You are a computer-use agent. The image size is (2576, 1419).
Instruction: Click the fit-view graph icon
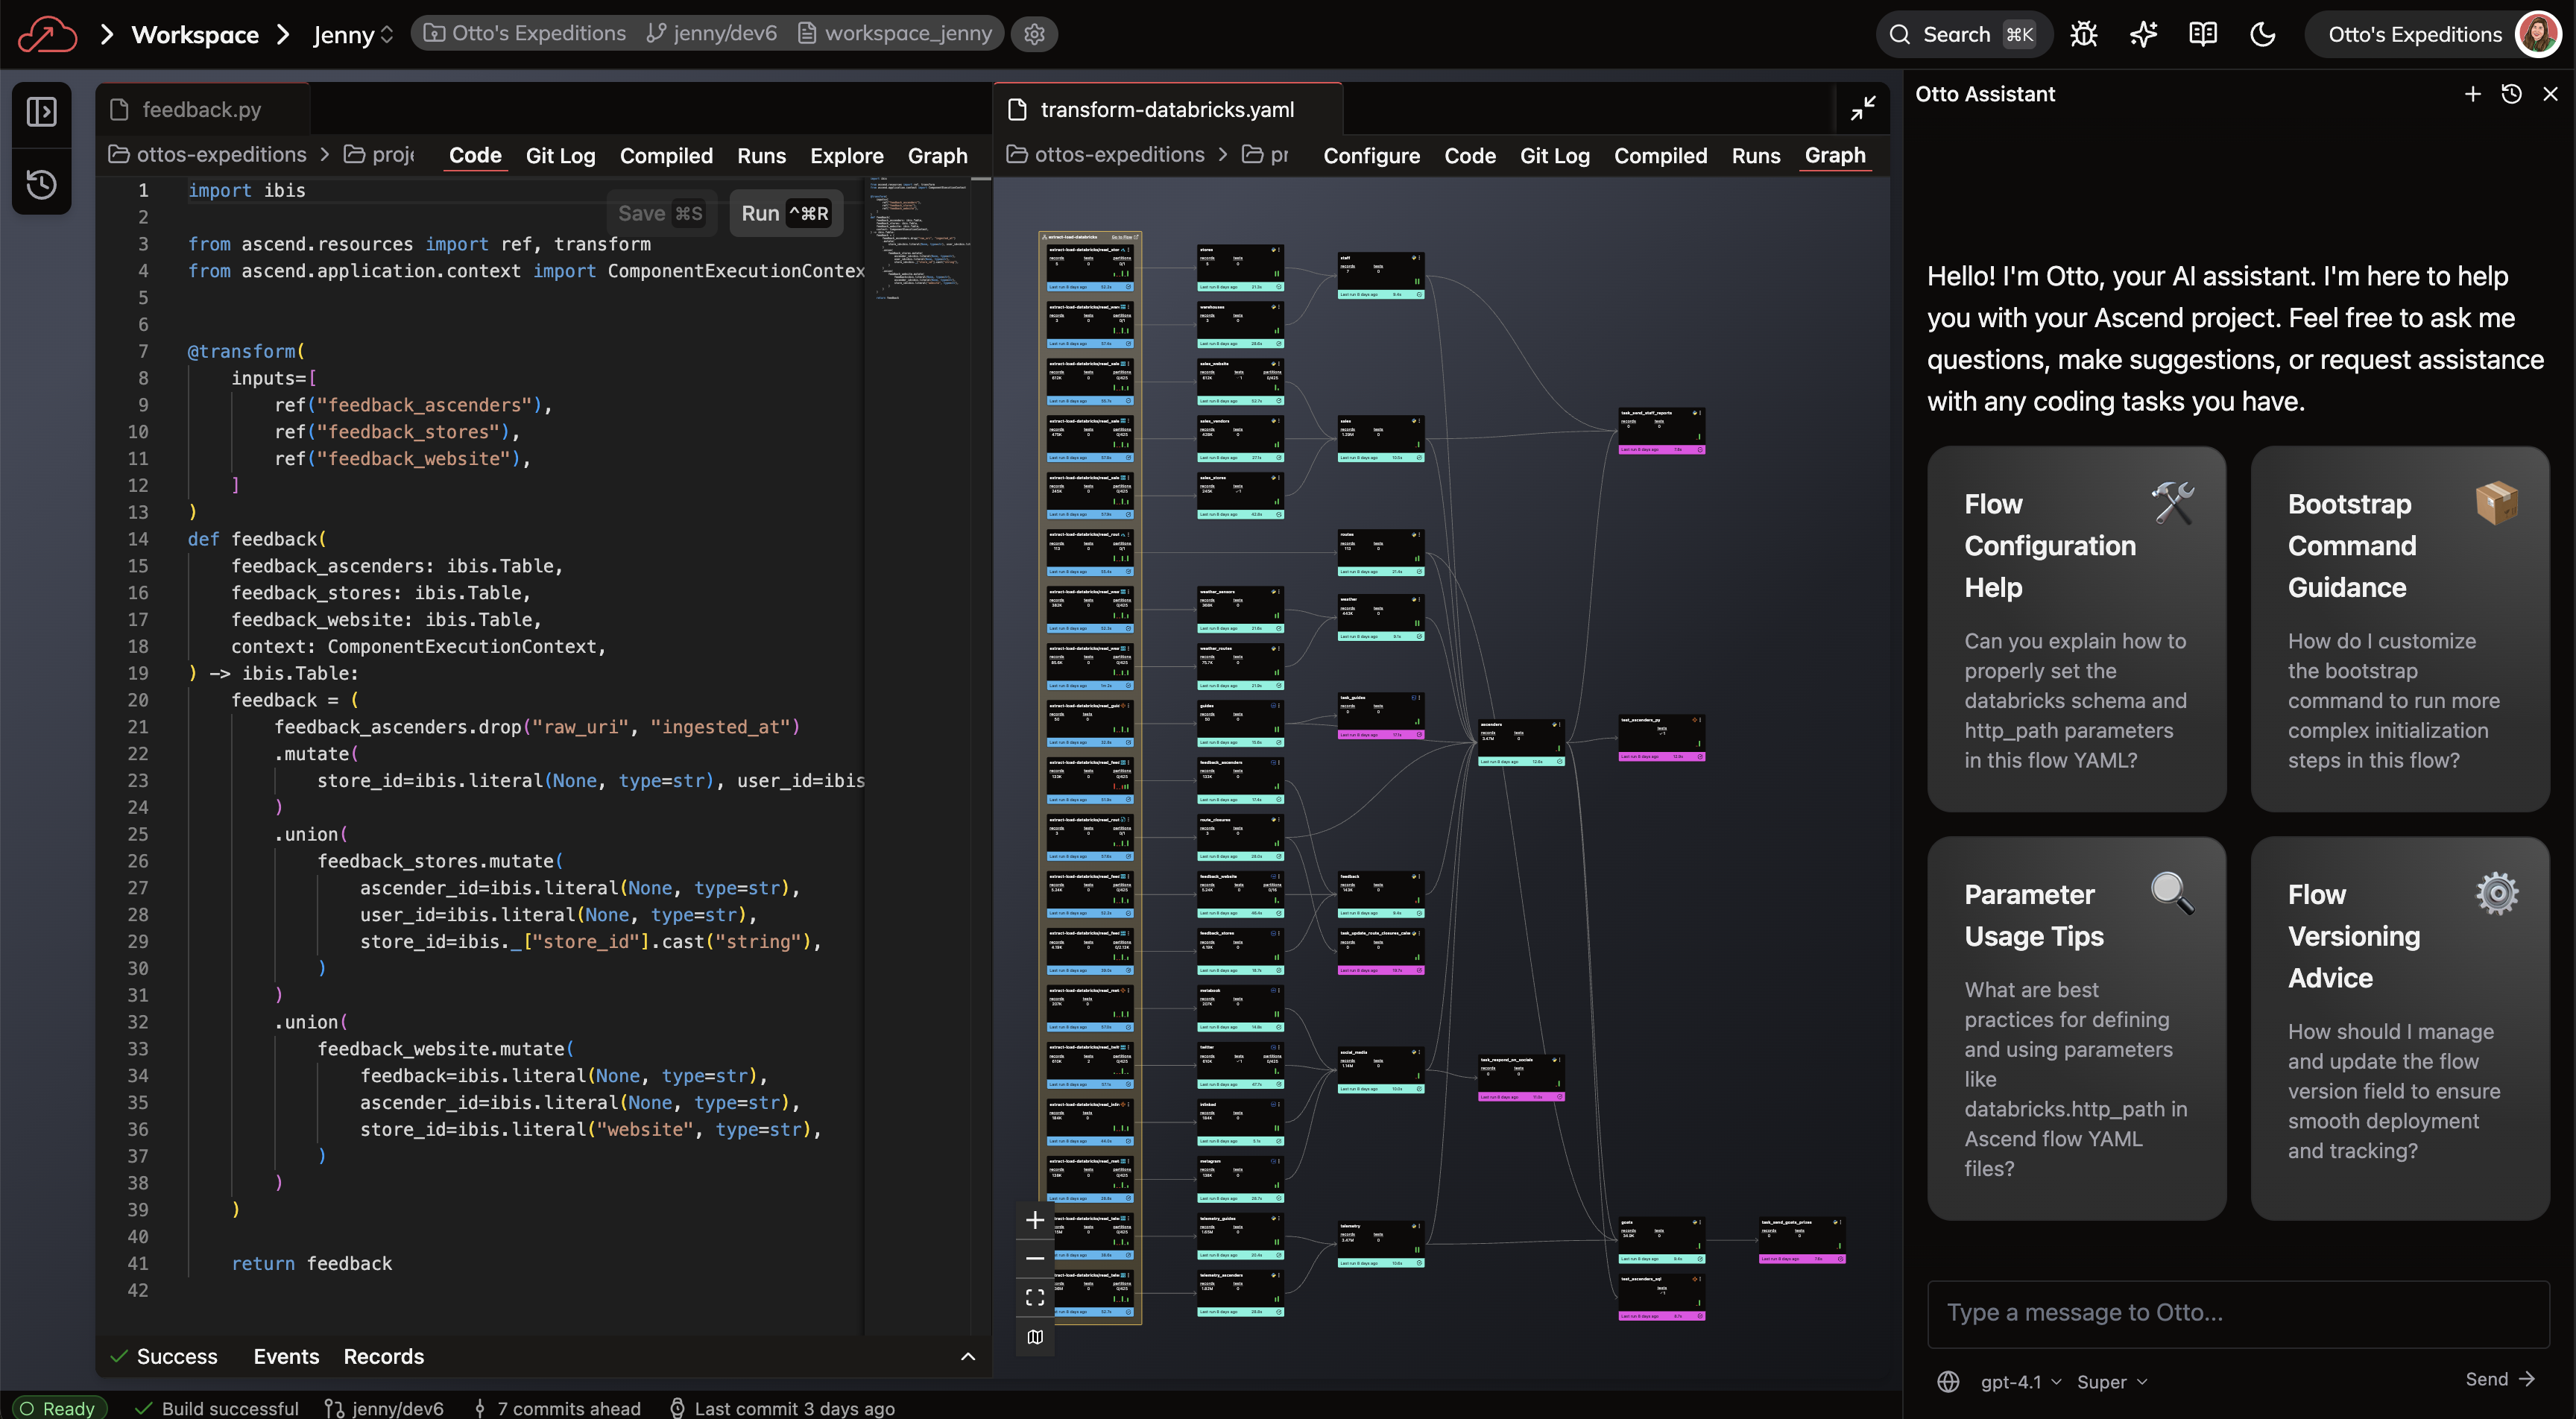(1035, 1298)
